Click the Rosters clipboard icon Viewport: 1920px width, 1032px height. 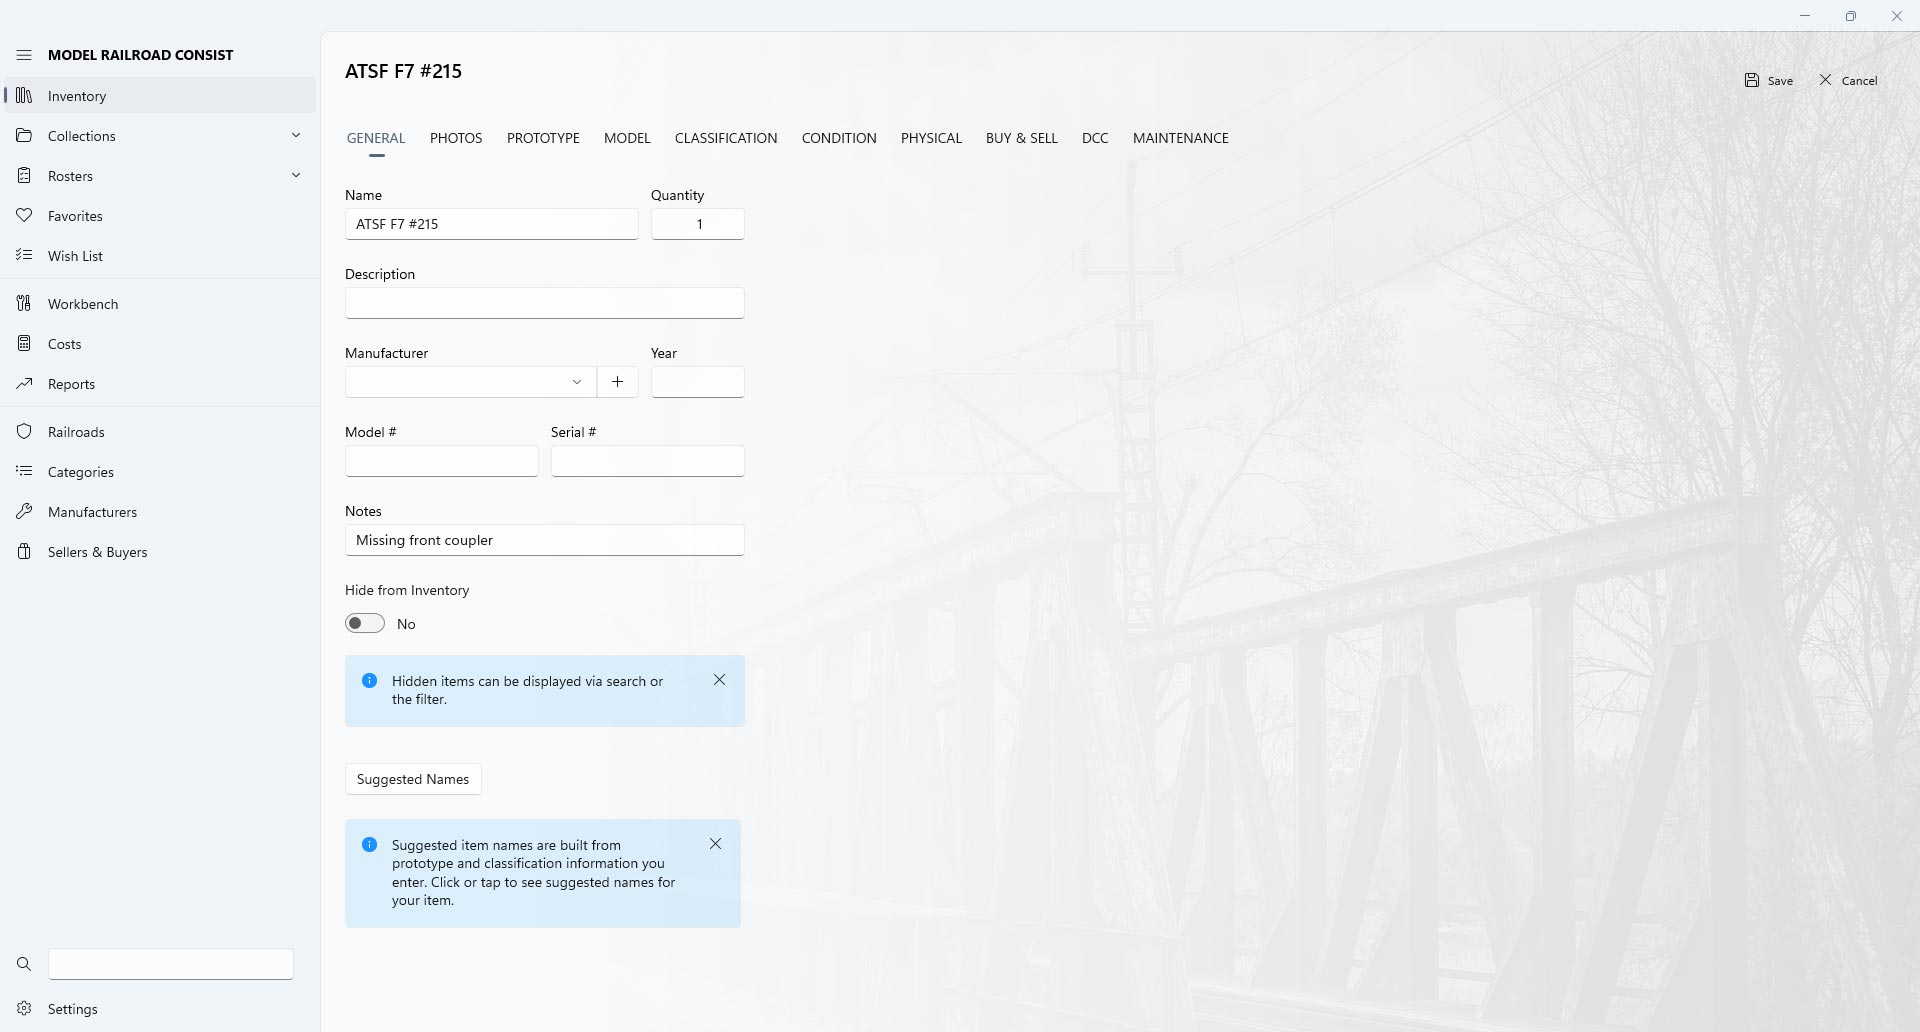24,176
